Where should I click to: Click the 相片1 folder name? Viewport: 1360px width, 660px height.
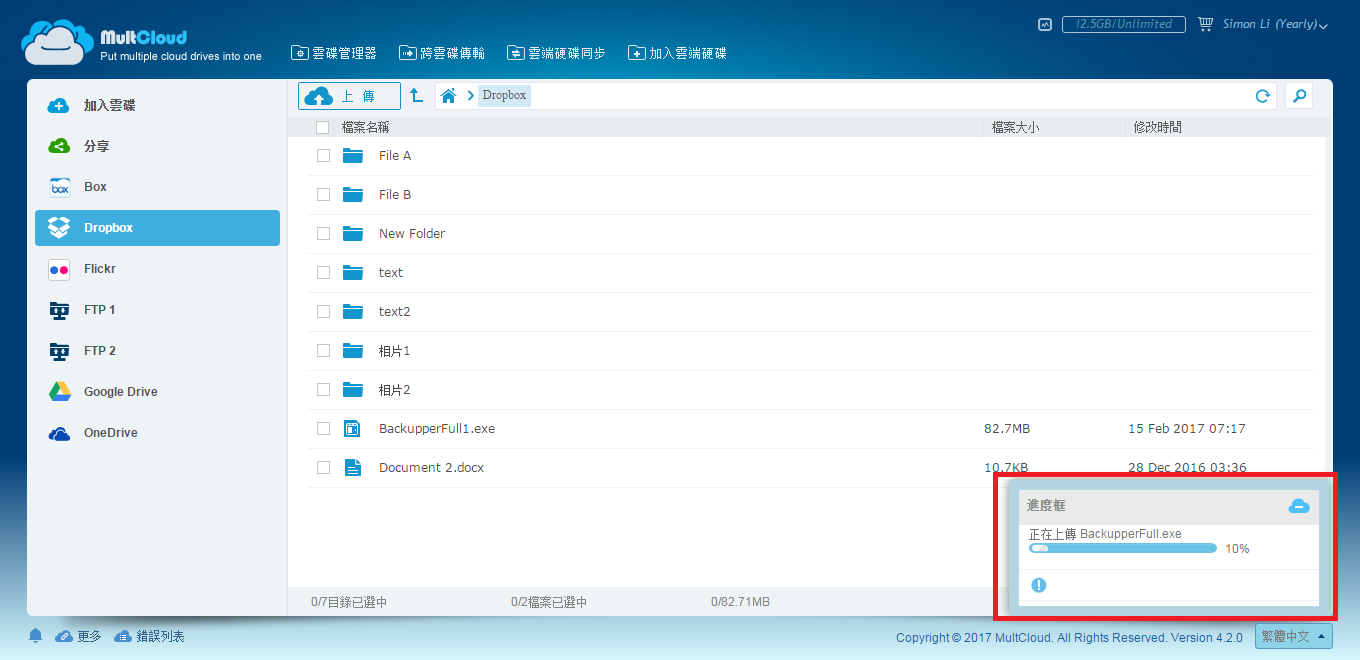395,351
